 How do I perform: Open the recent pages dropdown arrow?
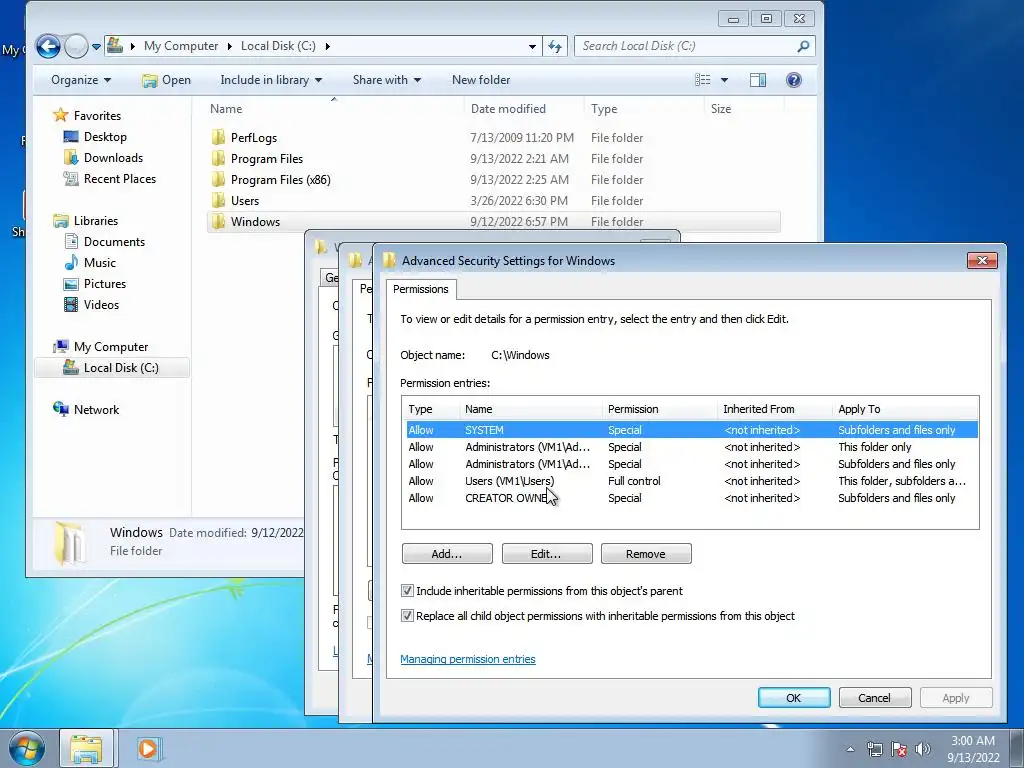[x=96, y=46]
